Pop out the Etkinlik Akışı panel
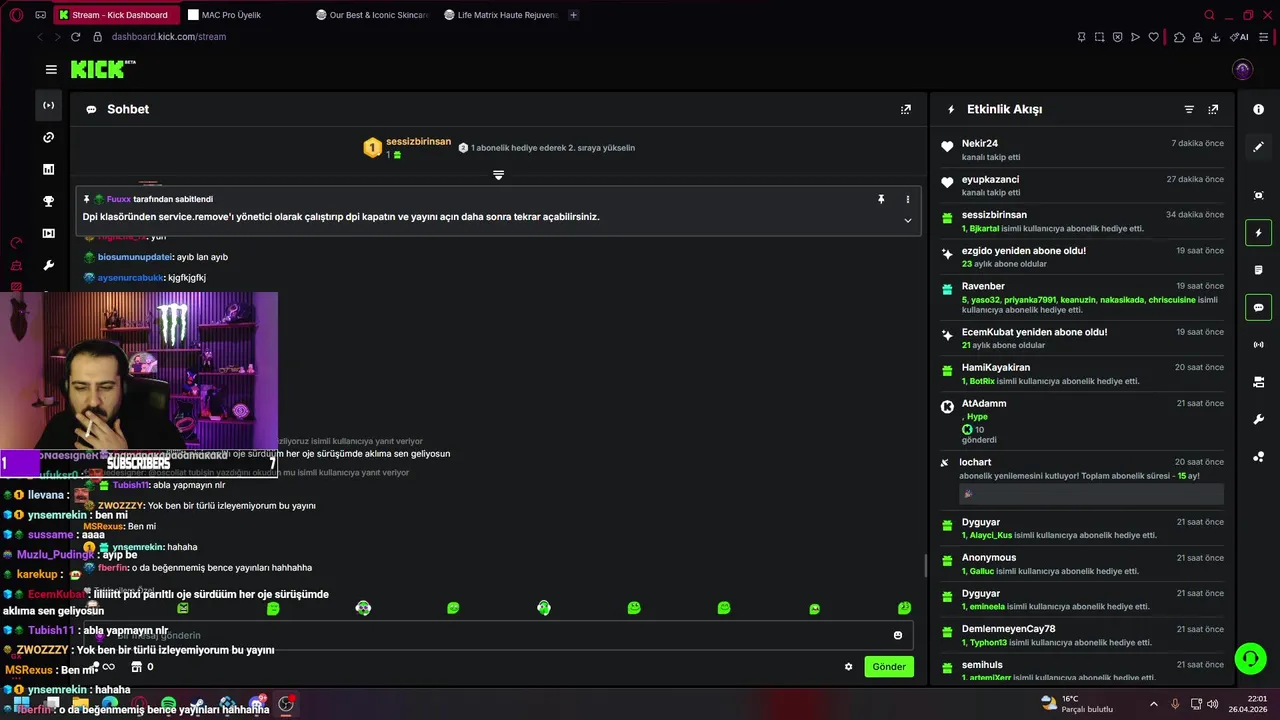The height and width of the screenshot is (720, 1280). point(1213,109)
